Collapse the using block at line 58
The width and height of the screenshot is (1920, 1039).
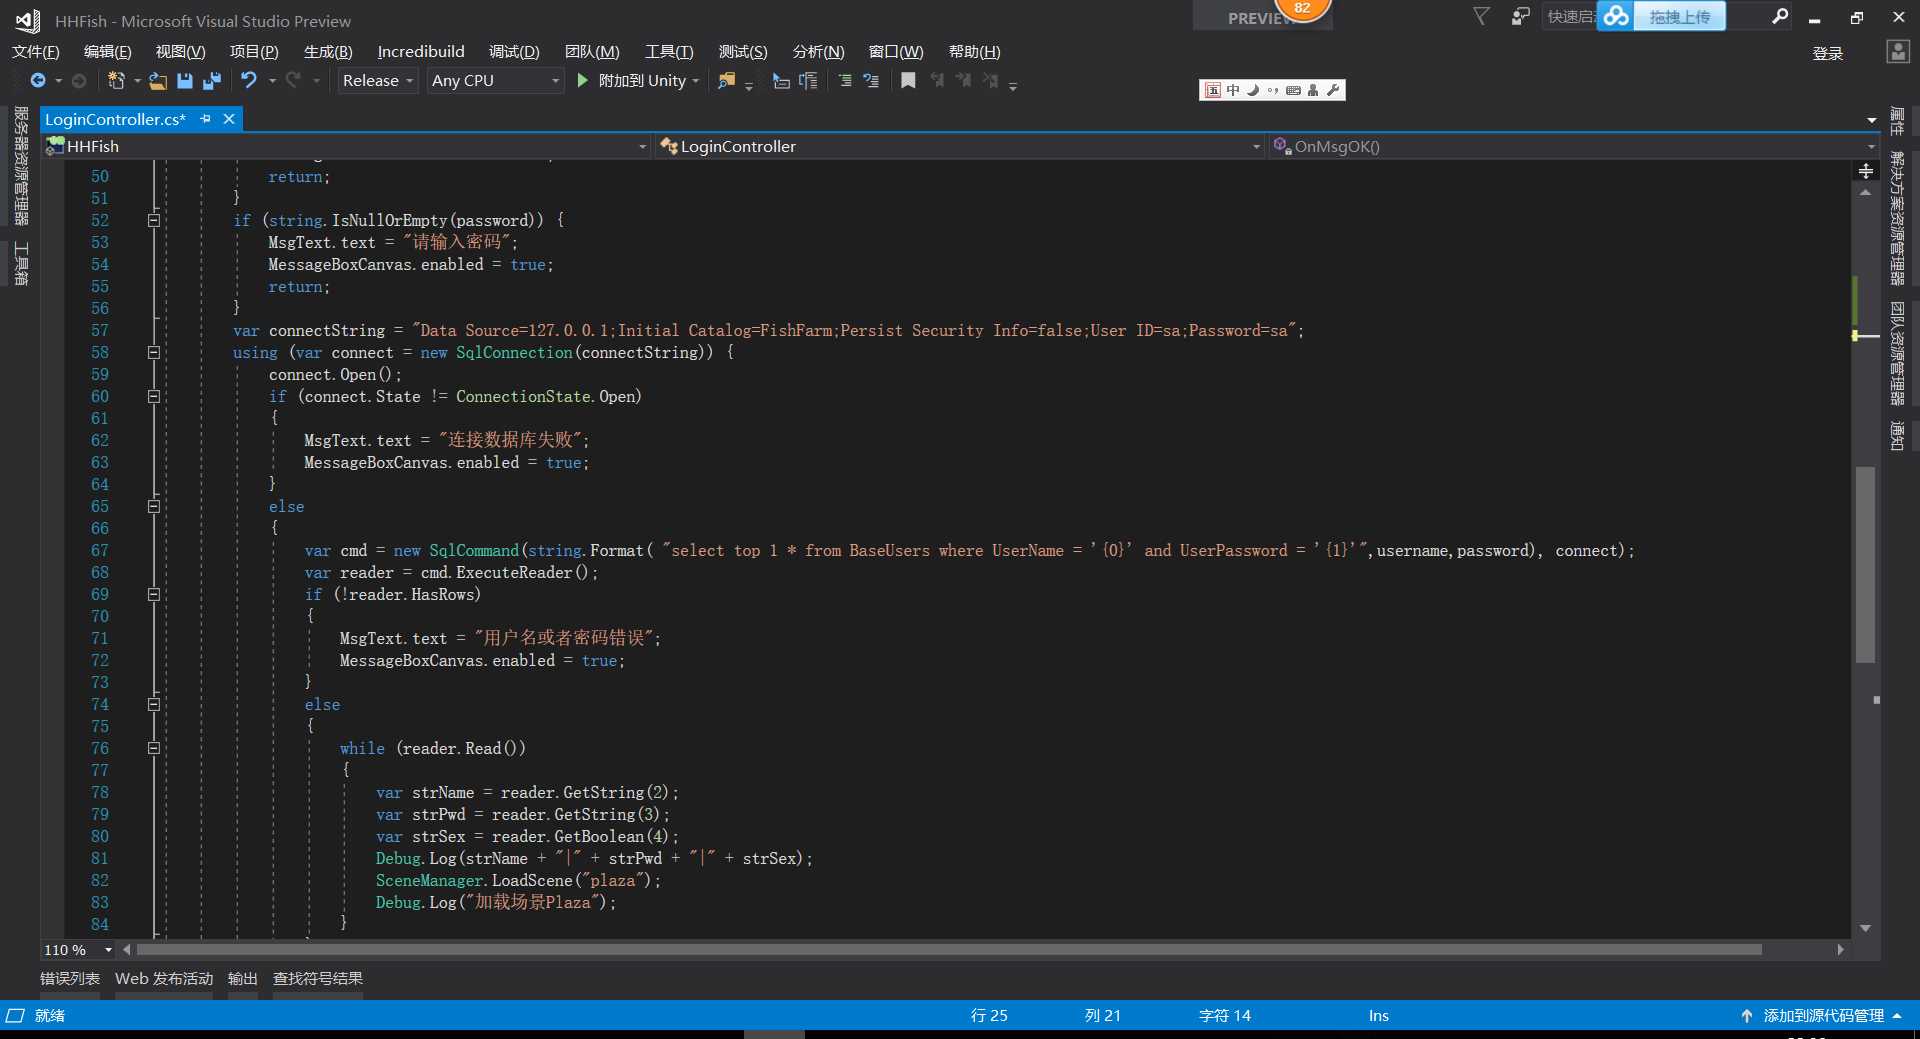pos(154,352)
